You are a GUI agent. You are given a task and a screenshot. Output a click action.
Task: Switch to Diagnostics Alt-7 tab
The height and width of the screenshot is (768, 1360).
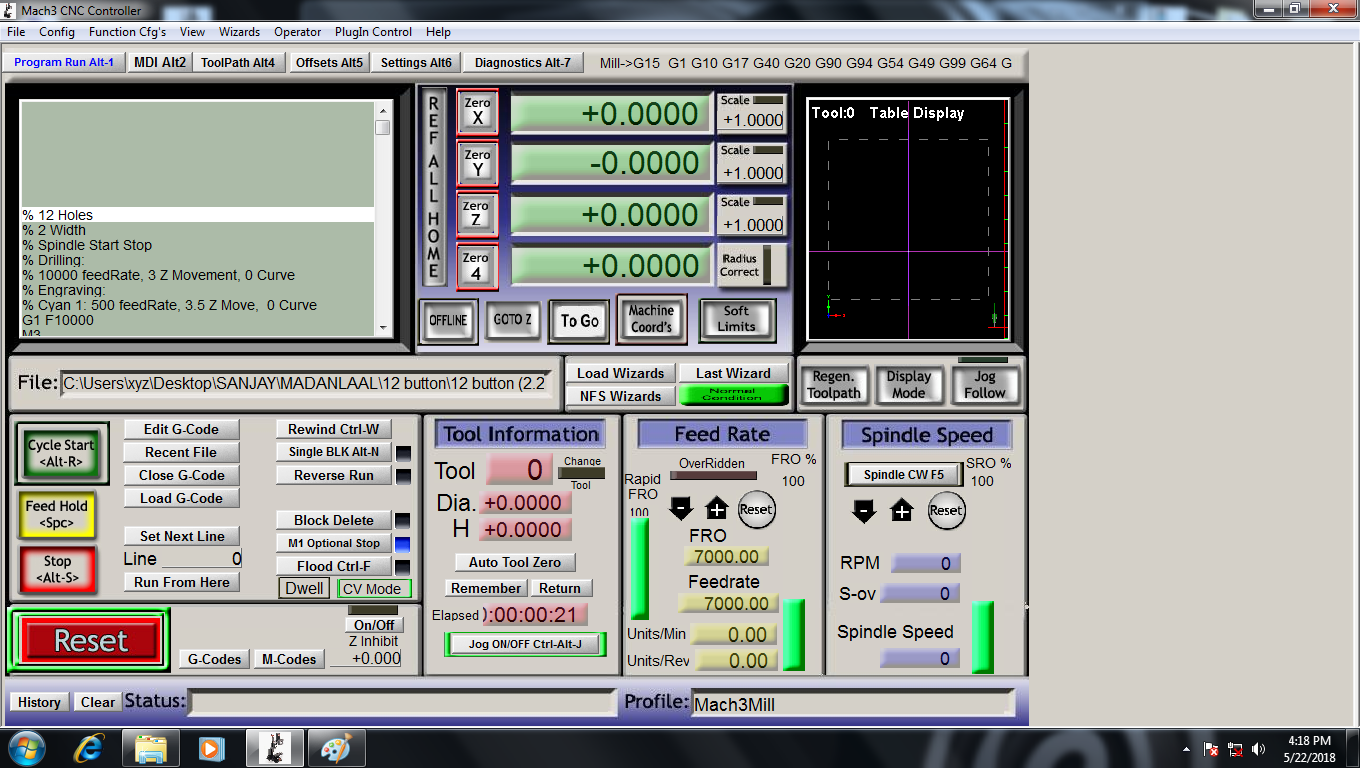523,62
